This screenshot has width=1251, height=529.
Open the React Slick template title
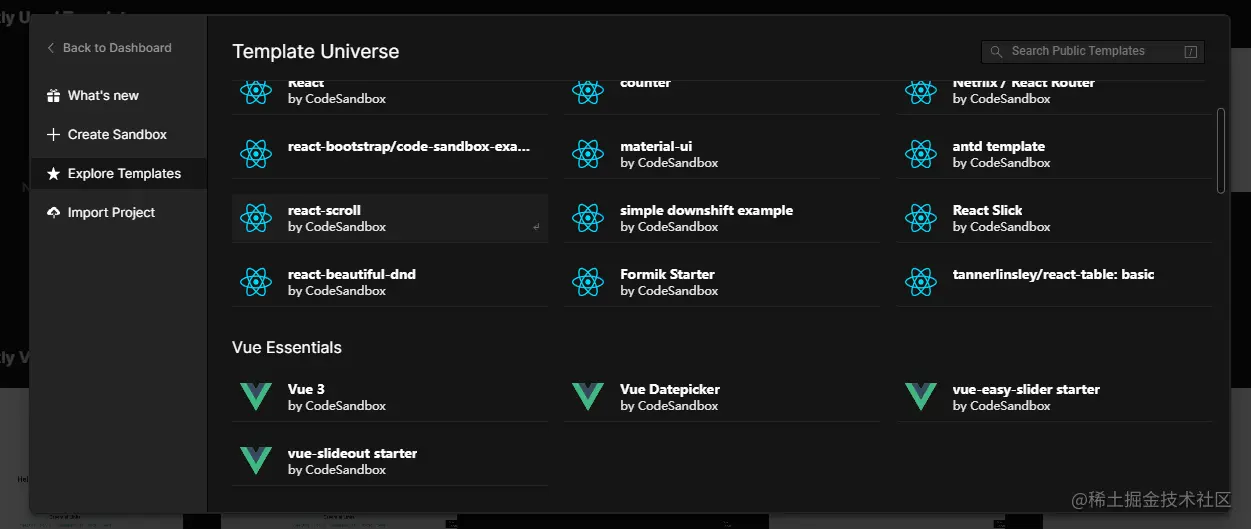(988, 210)
